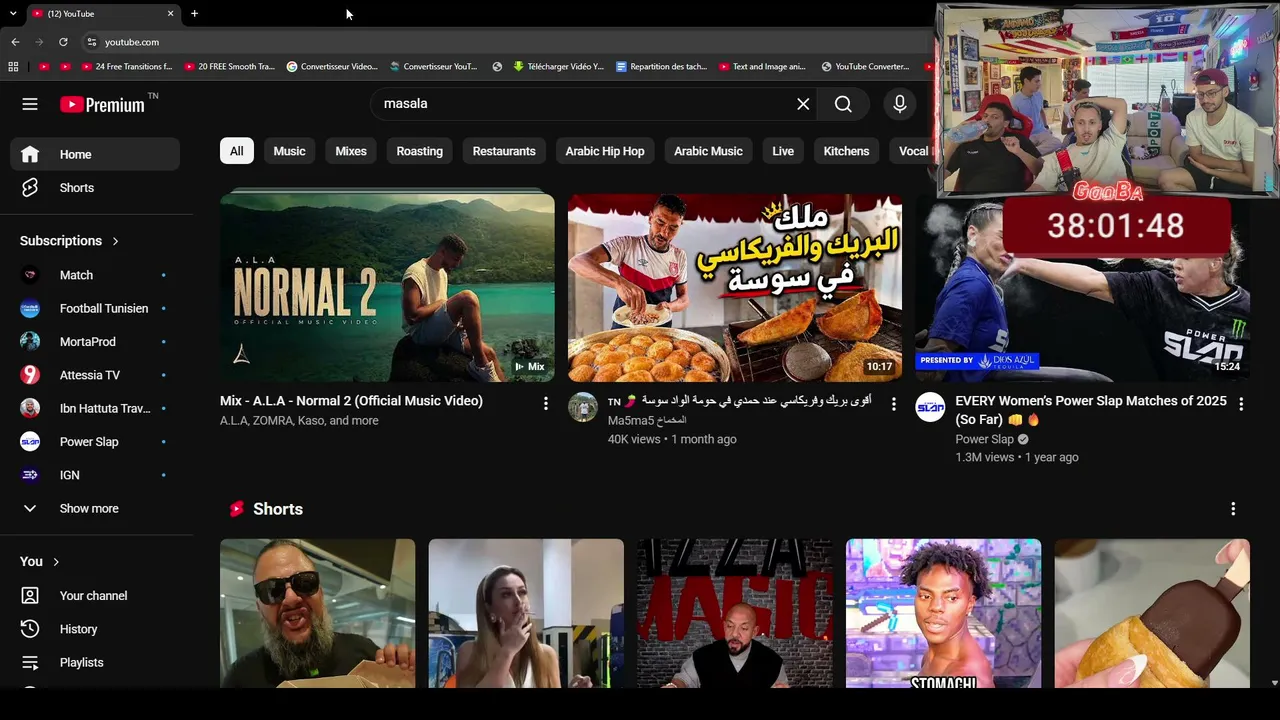
Task: Open the YouTube Converter bookmark
Action: 865,67
